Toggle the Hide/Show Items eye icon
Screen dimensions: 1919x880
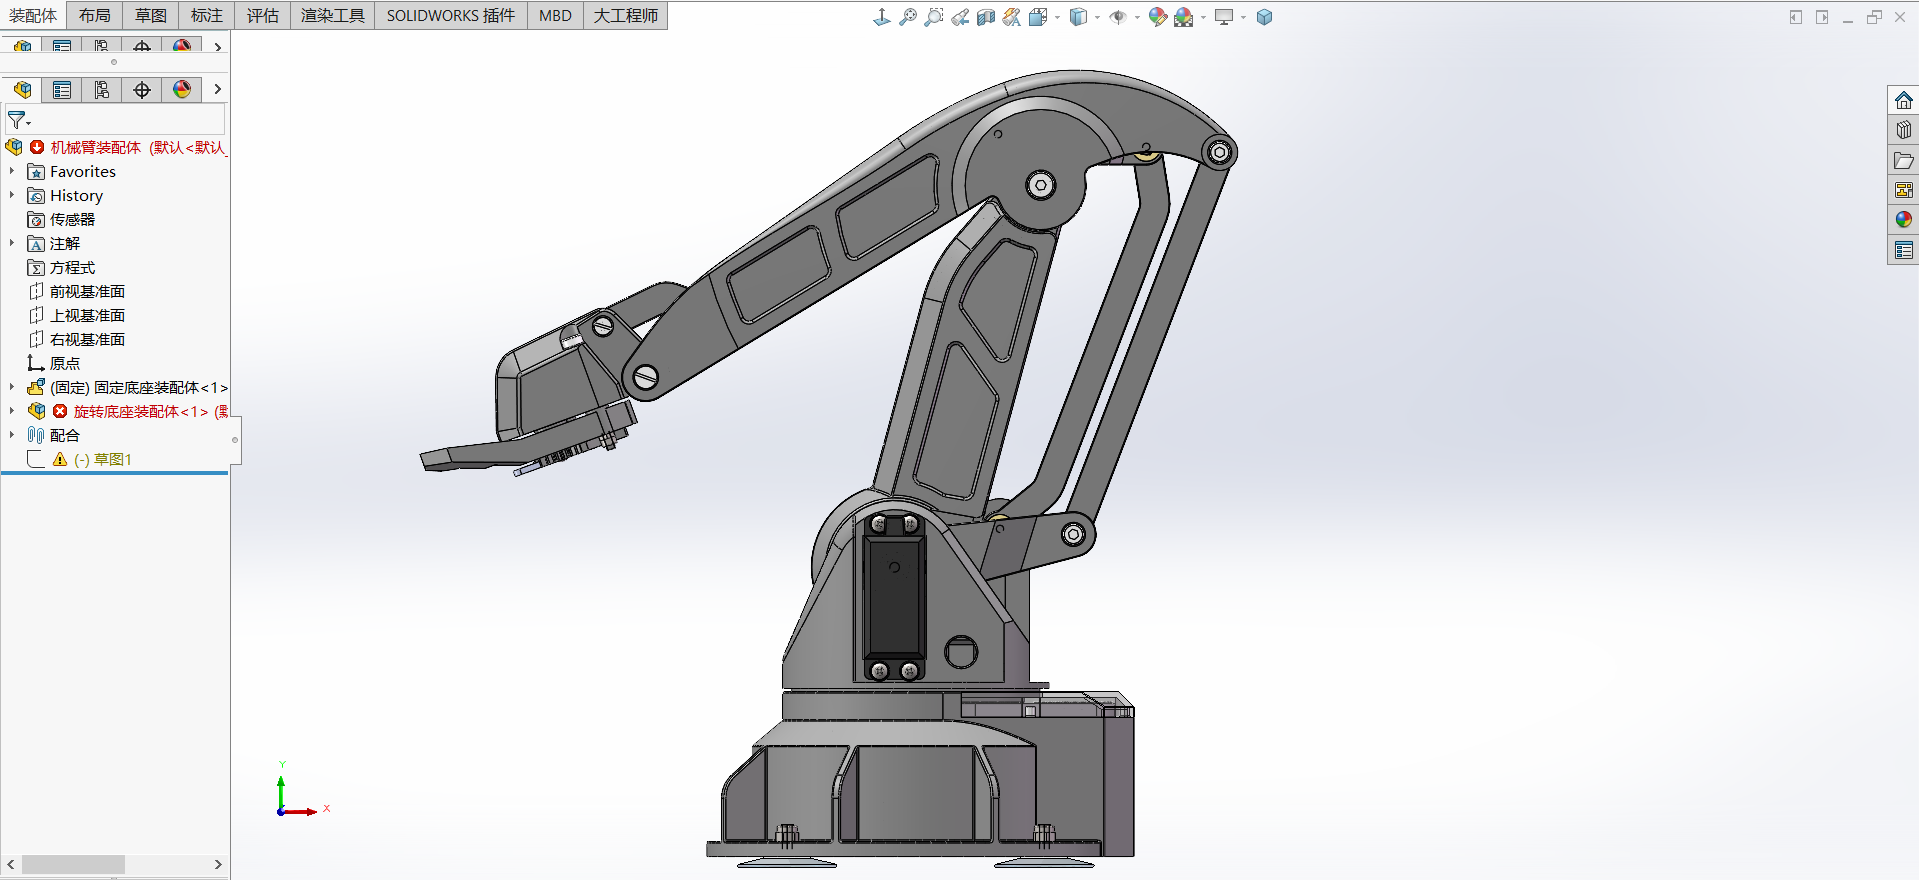(x=1118, y=17)
